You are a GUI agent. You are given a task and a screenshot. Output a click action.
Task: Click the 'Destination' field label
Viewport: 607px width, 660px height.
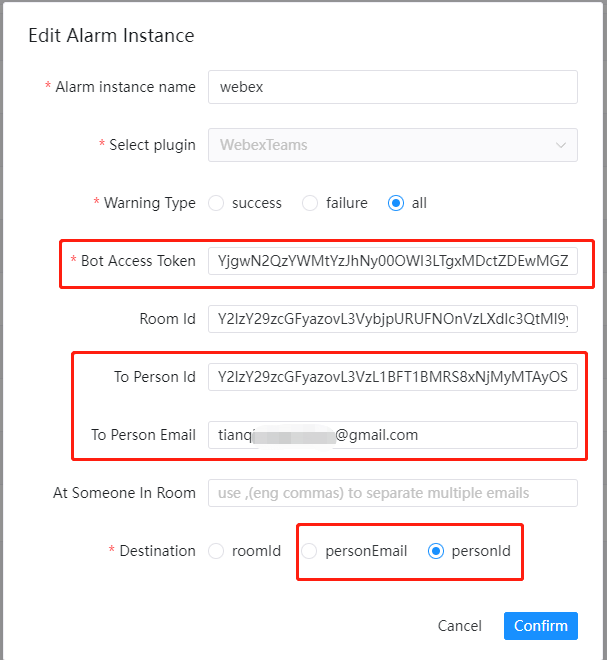pyautogui.click(x=157, y=551)
